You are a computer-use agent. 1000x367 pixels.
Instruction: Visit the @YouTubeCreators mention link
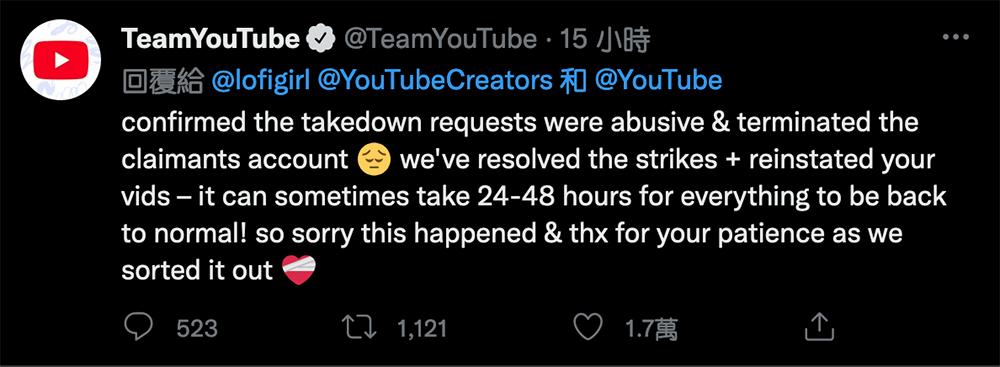(x=434, y=80)
